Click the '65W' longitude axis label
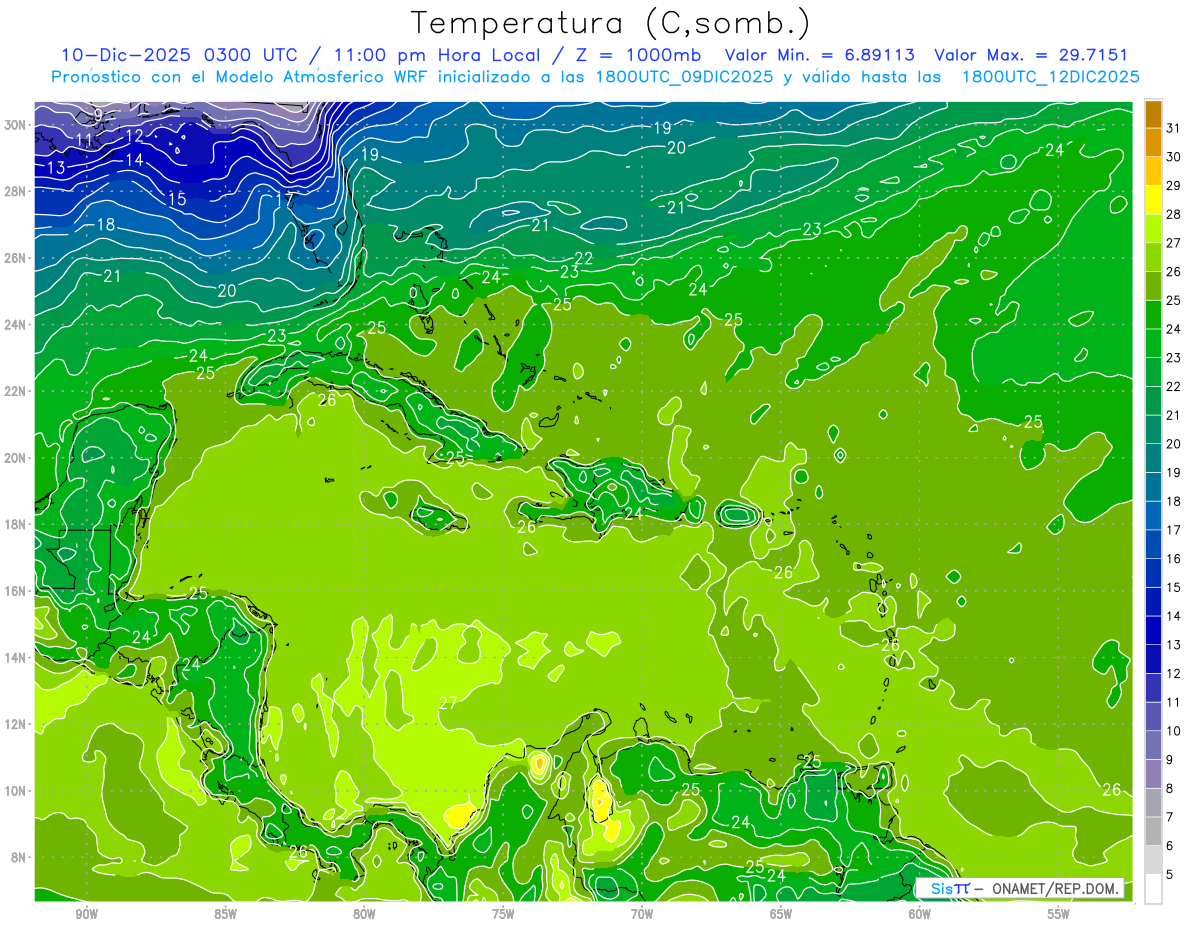 click(x=781, y=914)
